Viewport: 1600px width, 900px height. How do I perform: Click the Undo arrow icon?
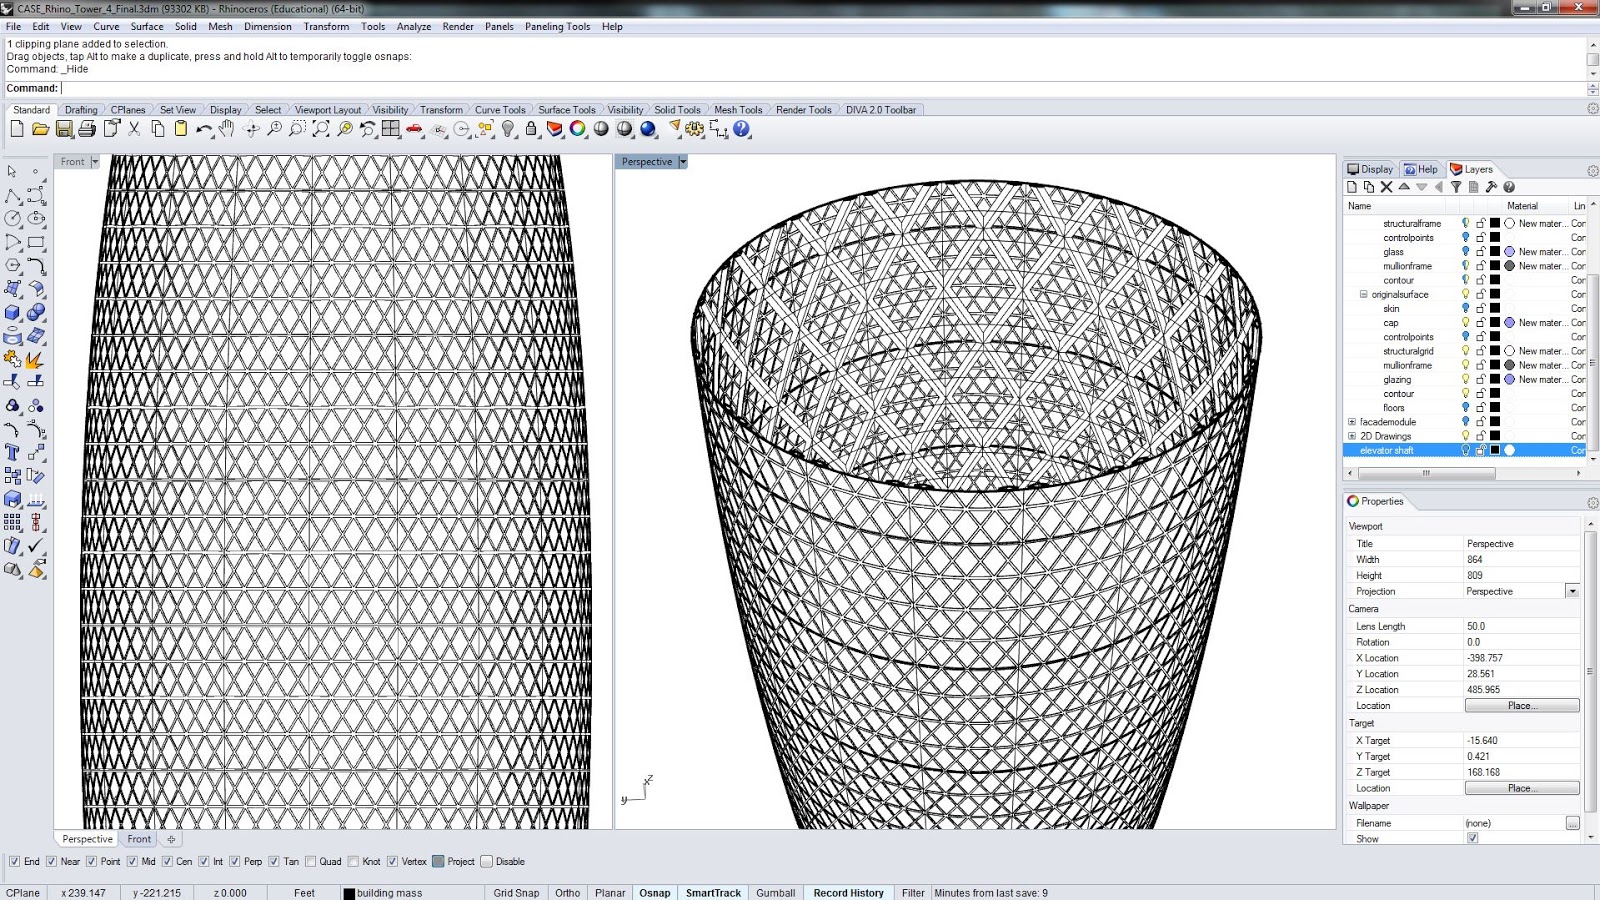204,129
